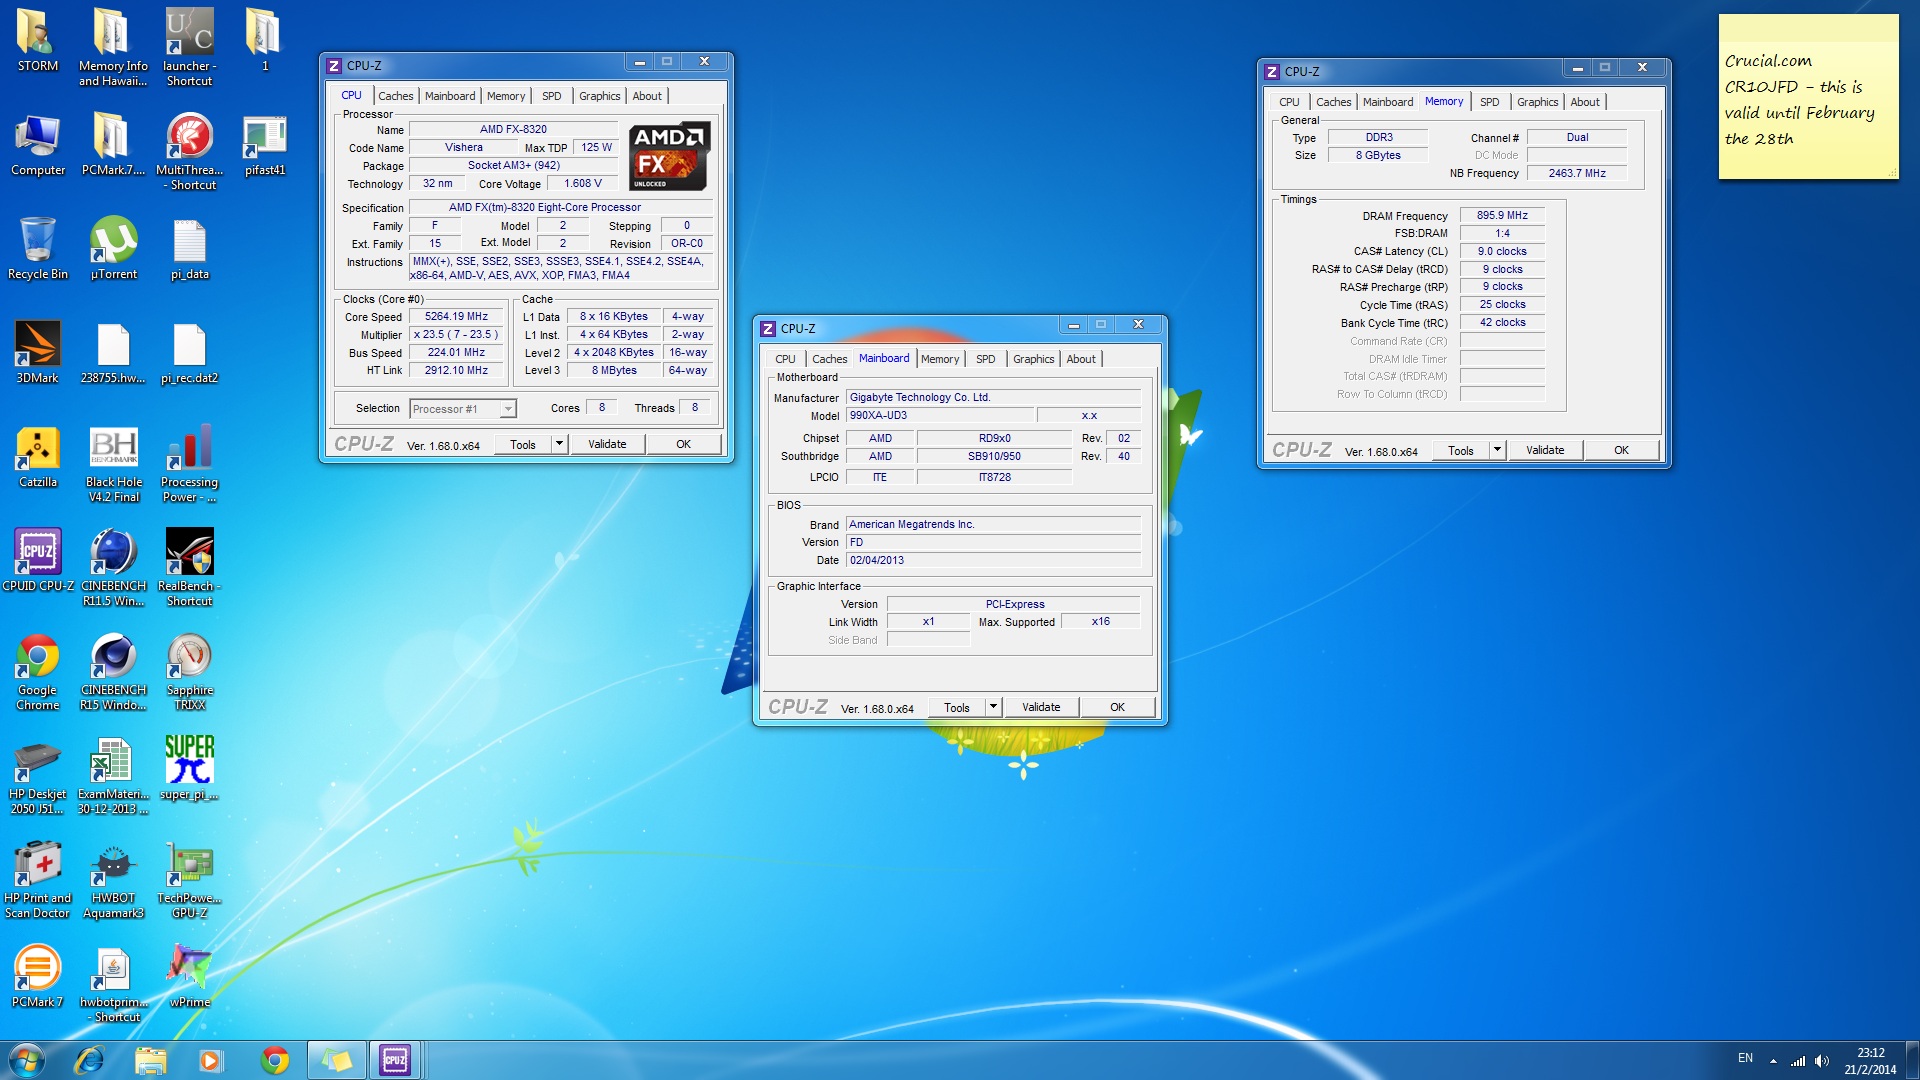The width and height of the screenshot is (1920, 1080).
Task: Click the AMD FX-8320 name field
Action: [x=513, y=129]
